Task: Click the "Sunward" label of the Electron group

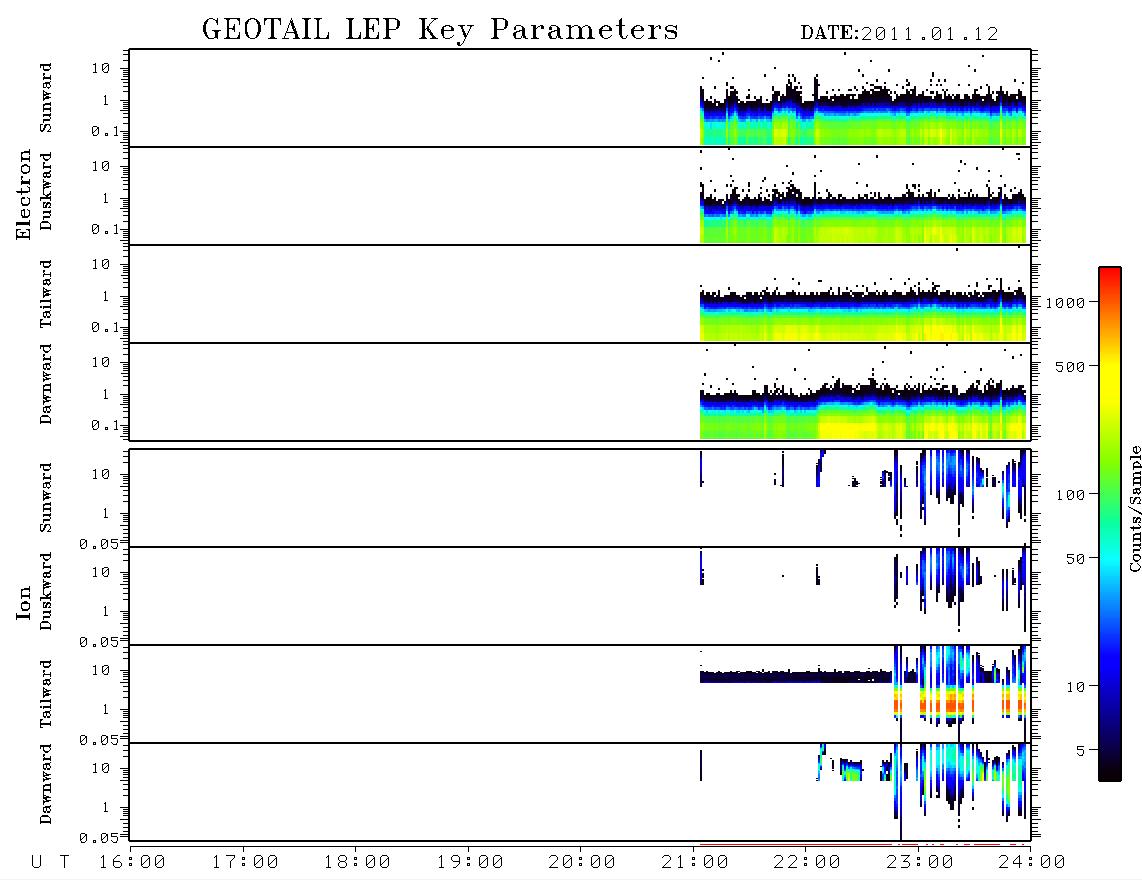Action: click(x=45, y=98)
